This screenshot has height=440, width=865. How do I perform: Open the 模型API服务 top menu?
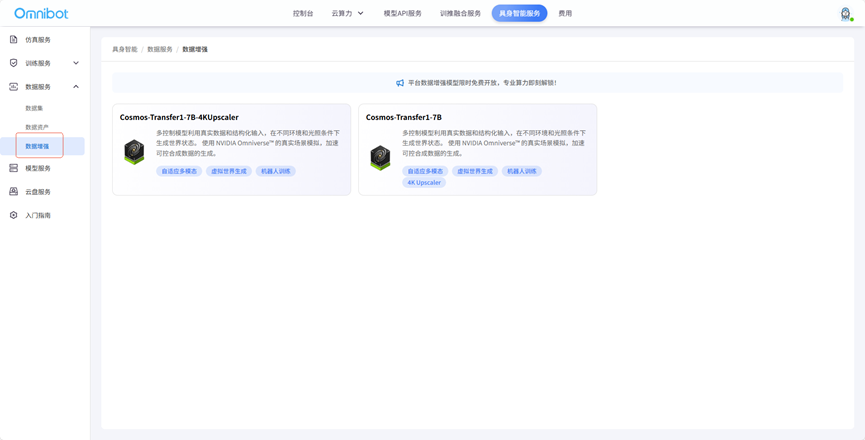402,13
